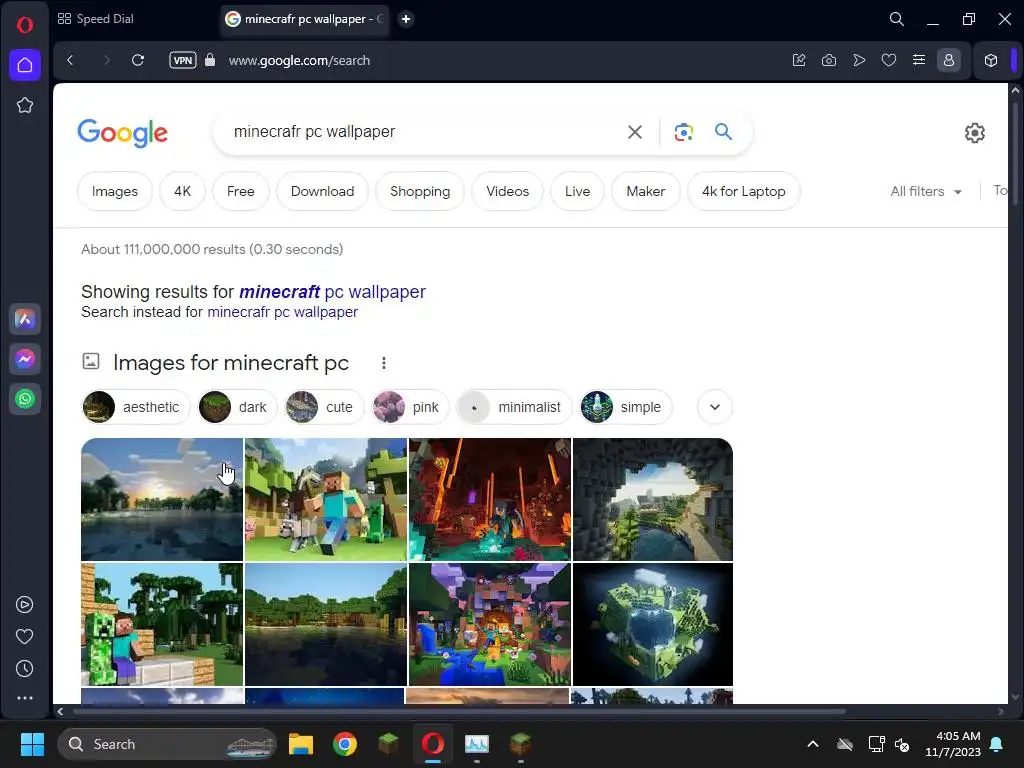The width and height of the screenshot is (1024, 768).
Task: Add page to bookmarks with the heart icon
Action: [889, 60]
